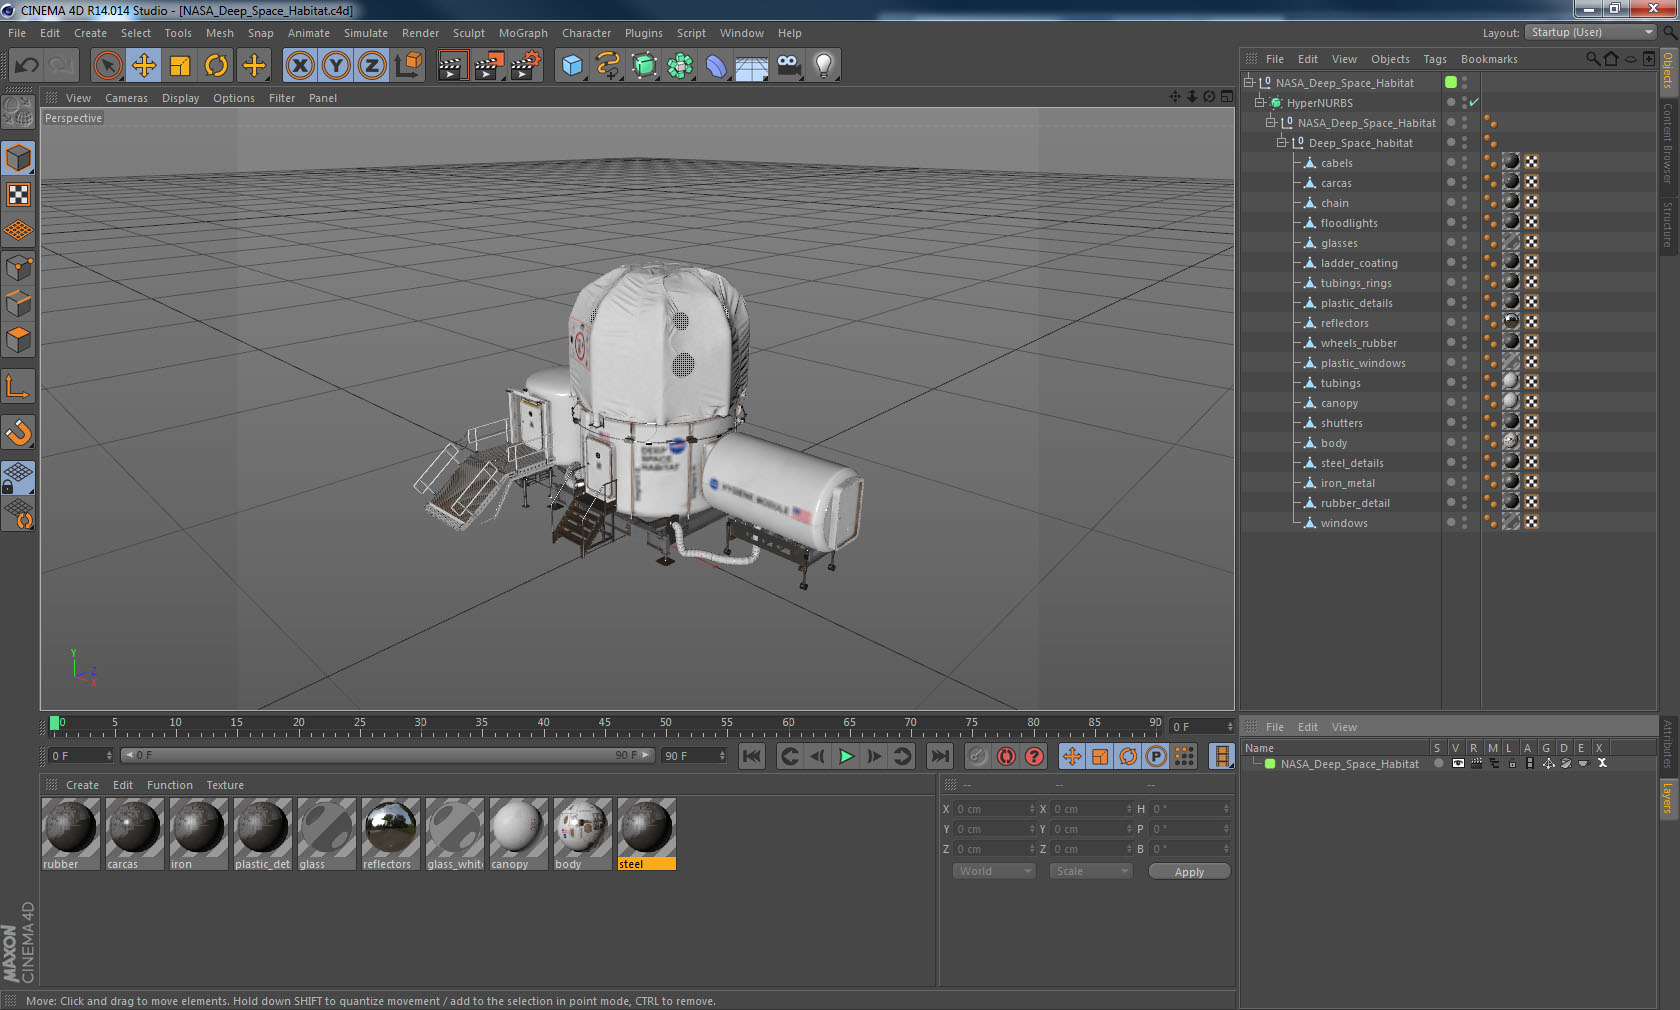The image size is (1680, 1010).
Task: Toggle visibility dots of cabels object
Action: point(1464,163)
